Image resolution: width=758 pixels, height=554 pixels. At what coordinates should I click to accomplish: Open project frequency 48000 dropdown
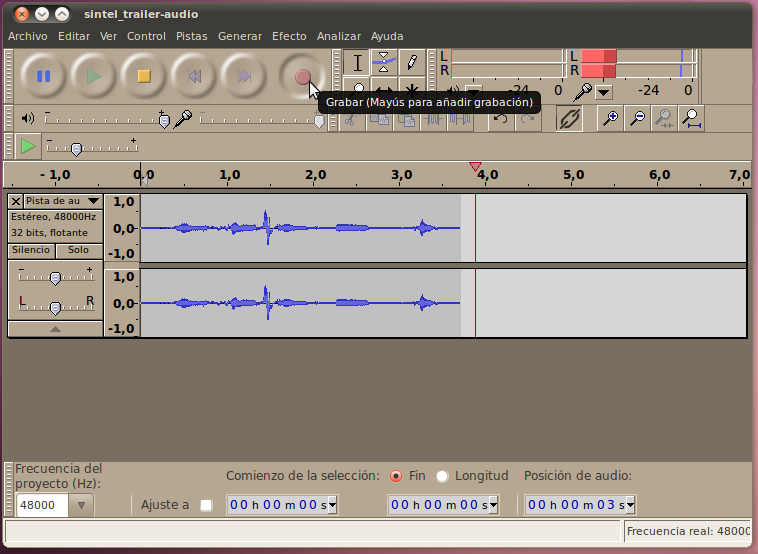click(81, 506)
